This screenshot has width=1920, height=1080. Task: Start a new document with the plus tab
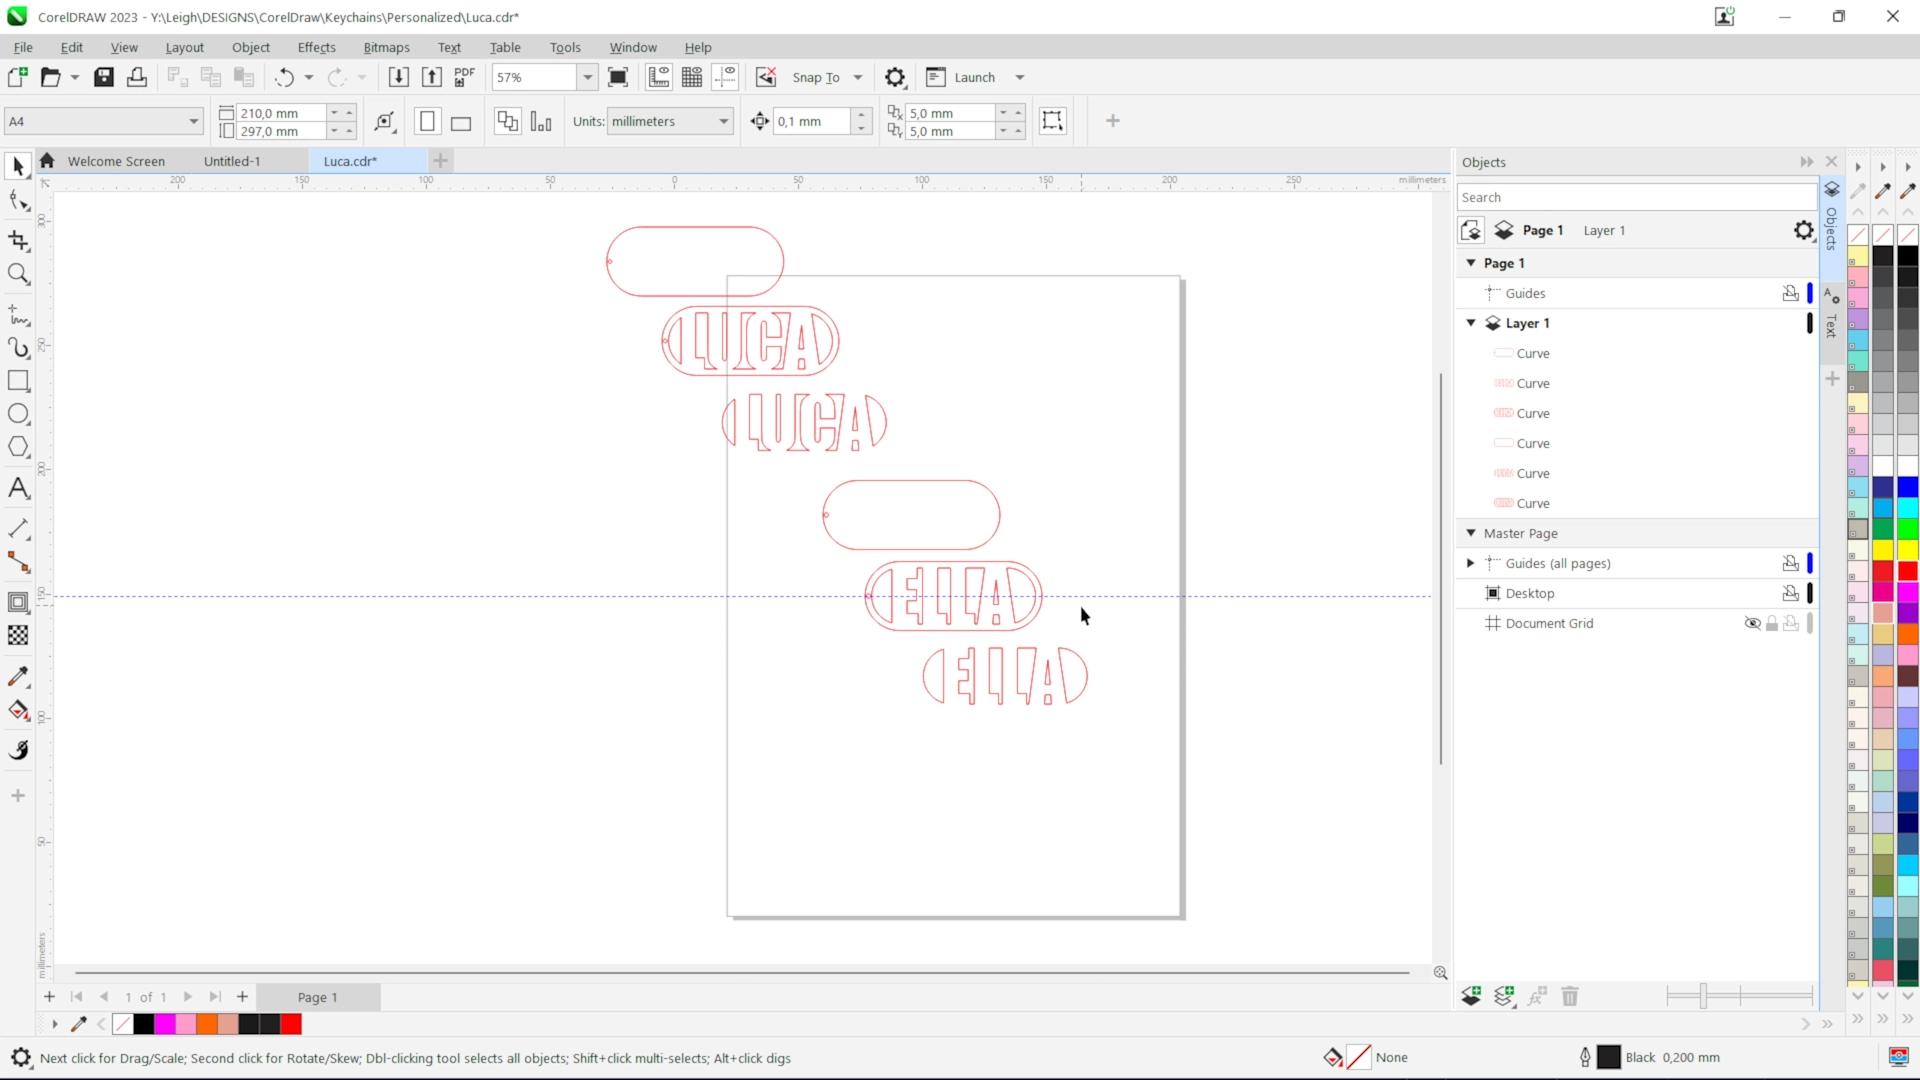click(440, 161)
